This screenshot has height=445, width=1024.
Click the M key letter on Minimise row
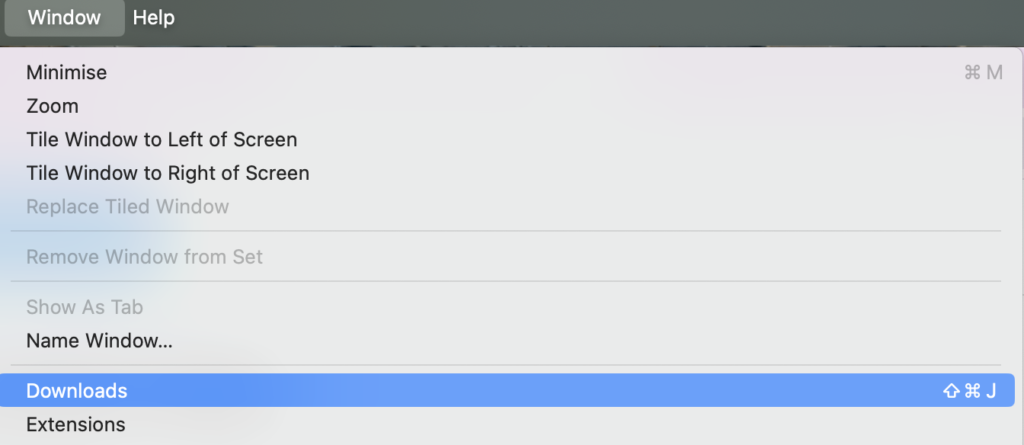click(994, 73)
